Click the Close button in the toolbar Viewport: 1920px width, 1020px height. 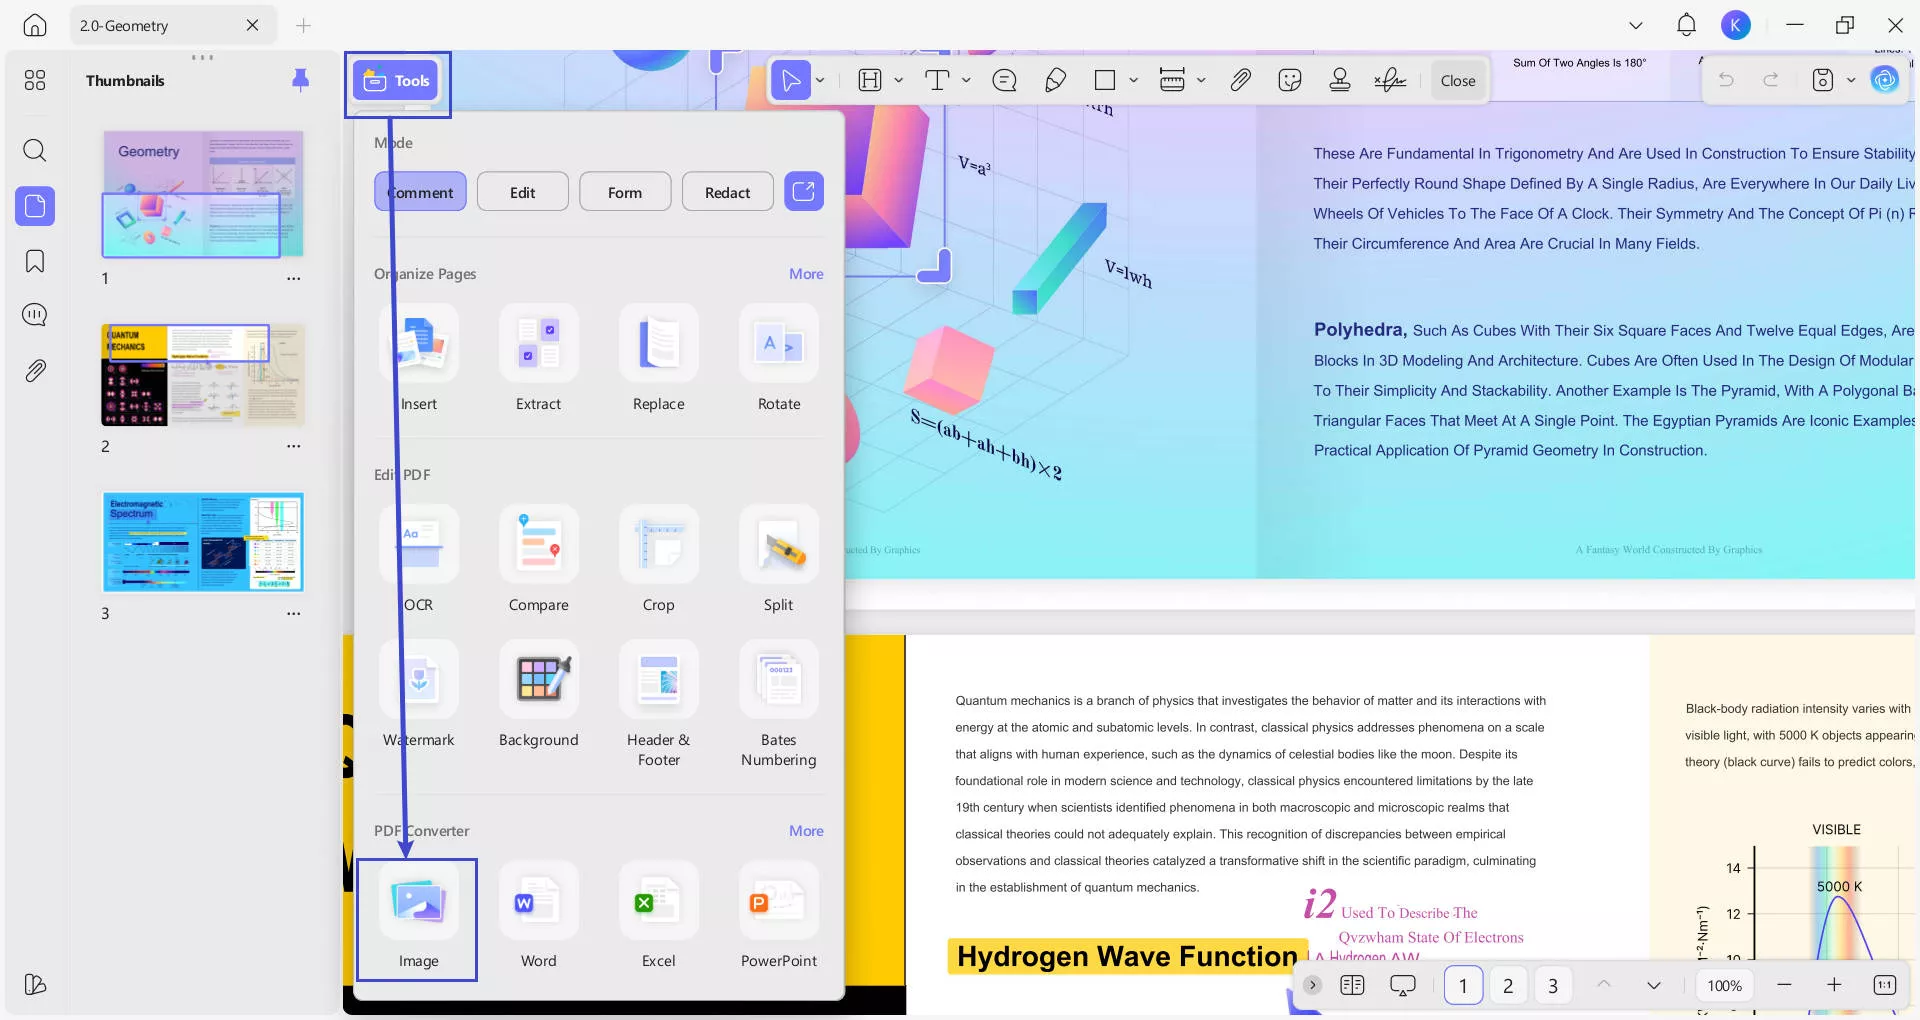(1457, 80)
